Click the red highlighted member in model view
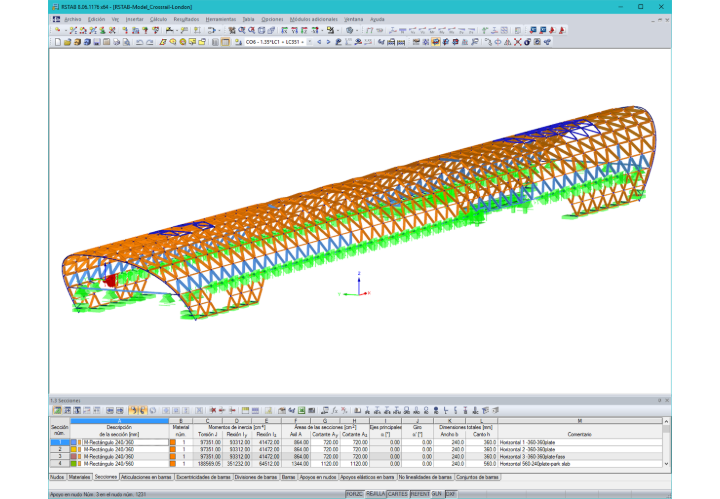The image size is (720, 499). pos(111,280)
